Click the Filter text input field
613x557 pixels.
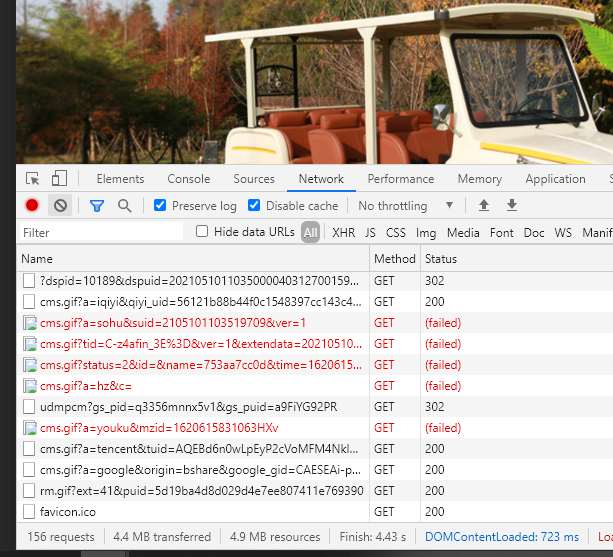pyautogui.click(x=100, y=233)
